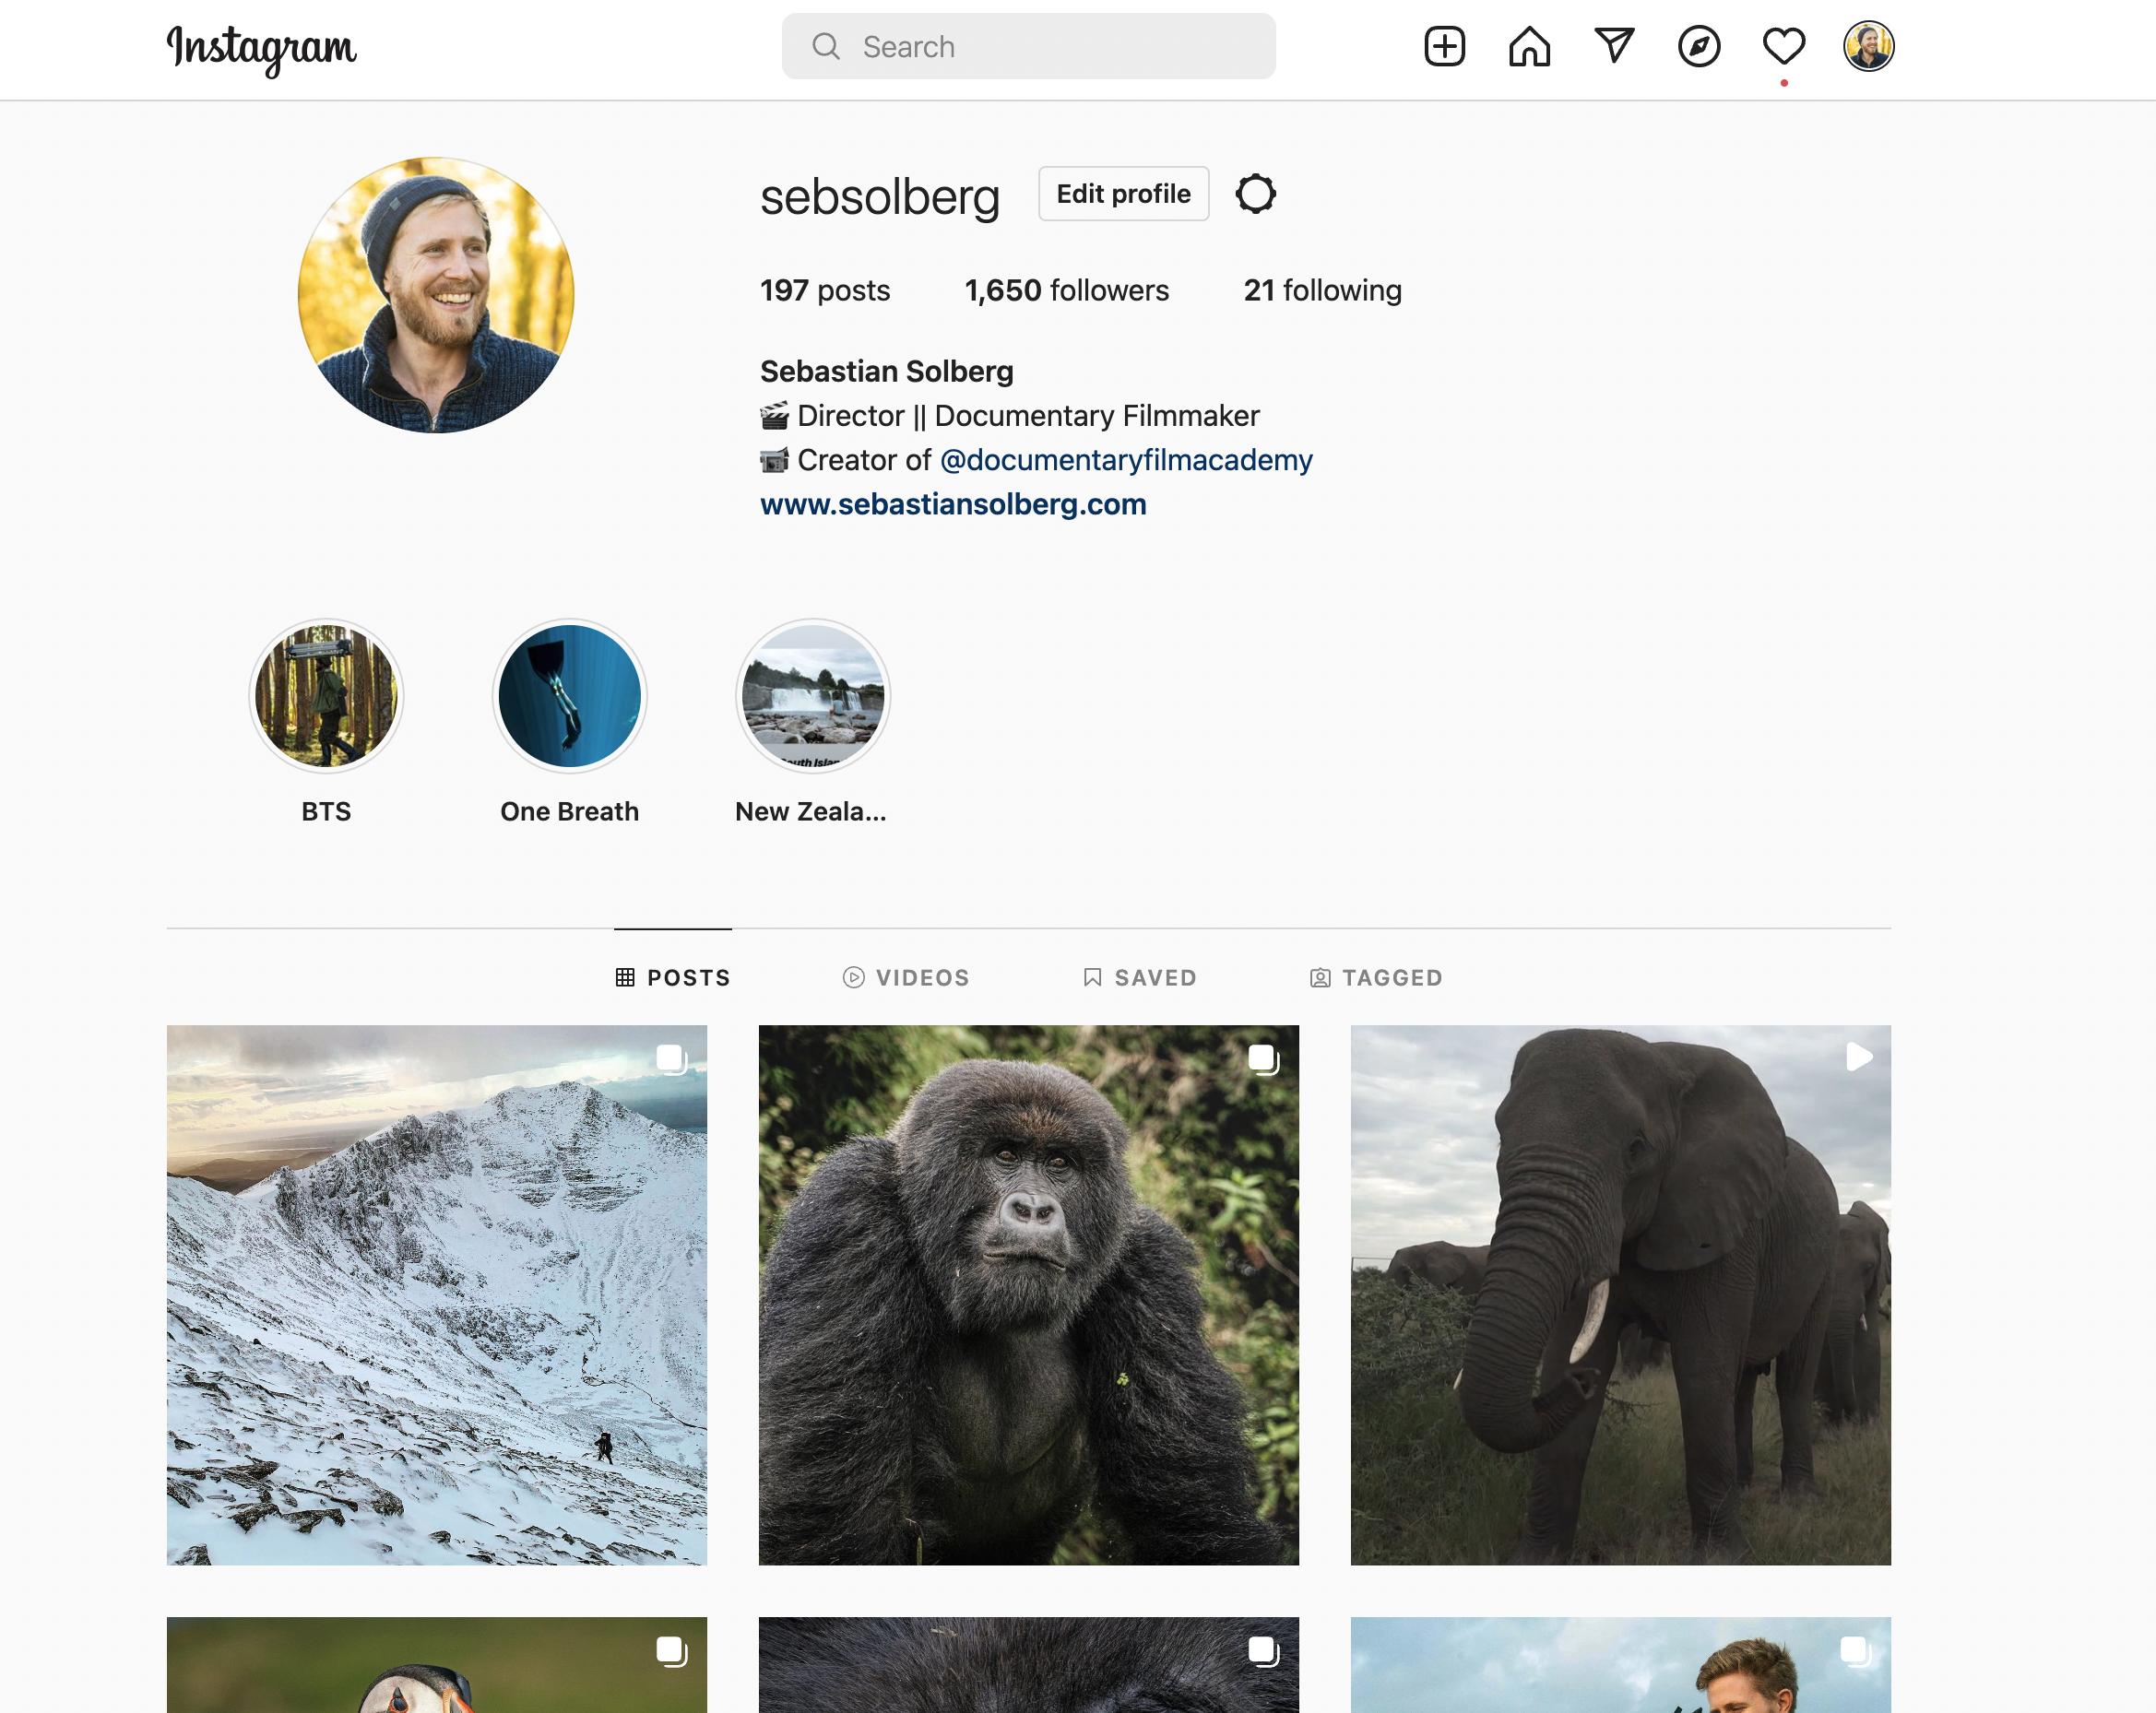The height and width of the screenshot is (1713, 2156).
Task: Click the Edit profile button
Action: point(1123,194)
